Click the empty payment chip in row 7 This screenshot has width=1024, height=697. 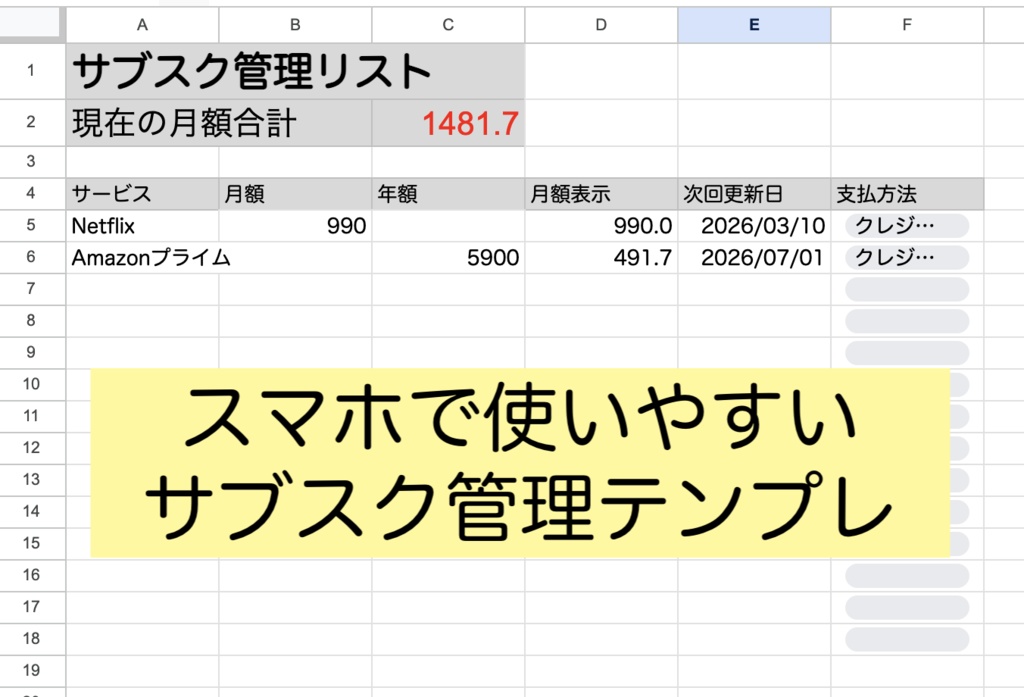[905, 289]
